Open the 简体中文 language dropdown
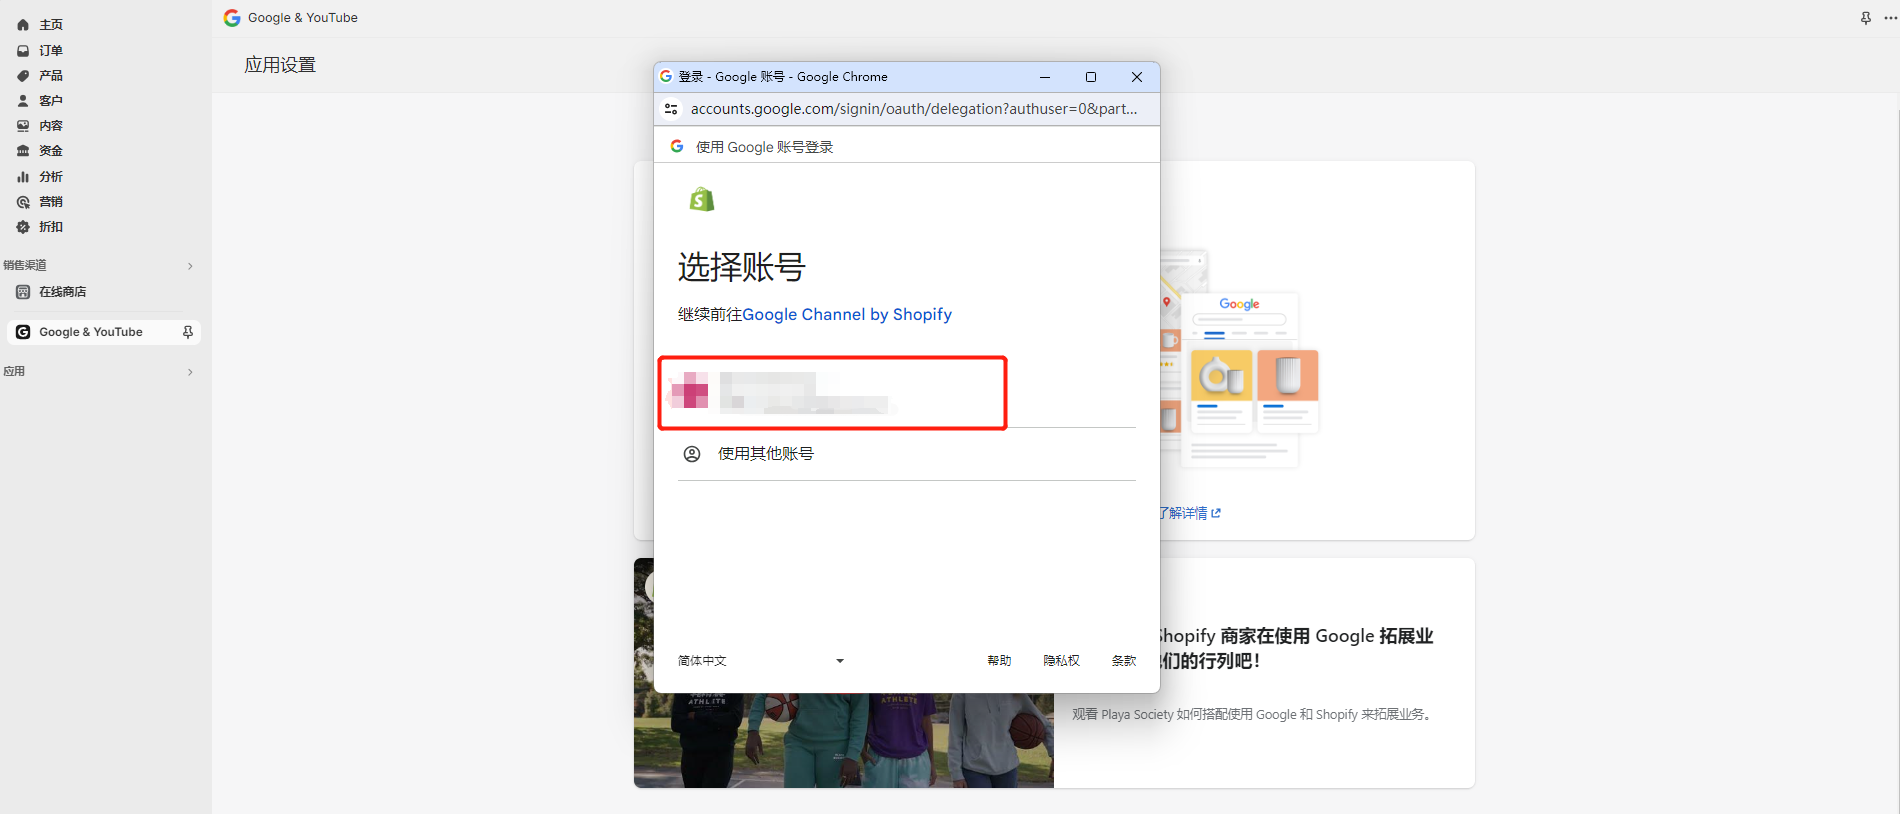 (760, 661)
